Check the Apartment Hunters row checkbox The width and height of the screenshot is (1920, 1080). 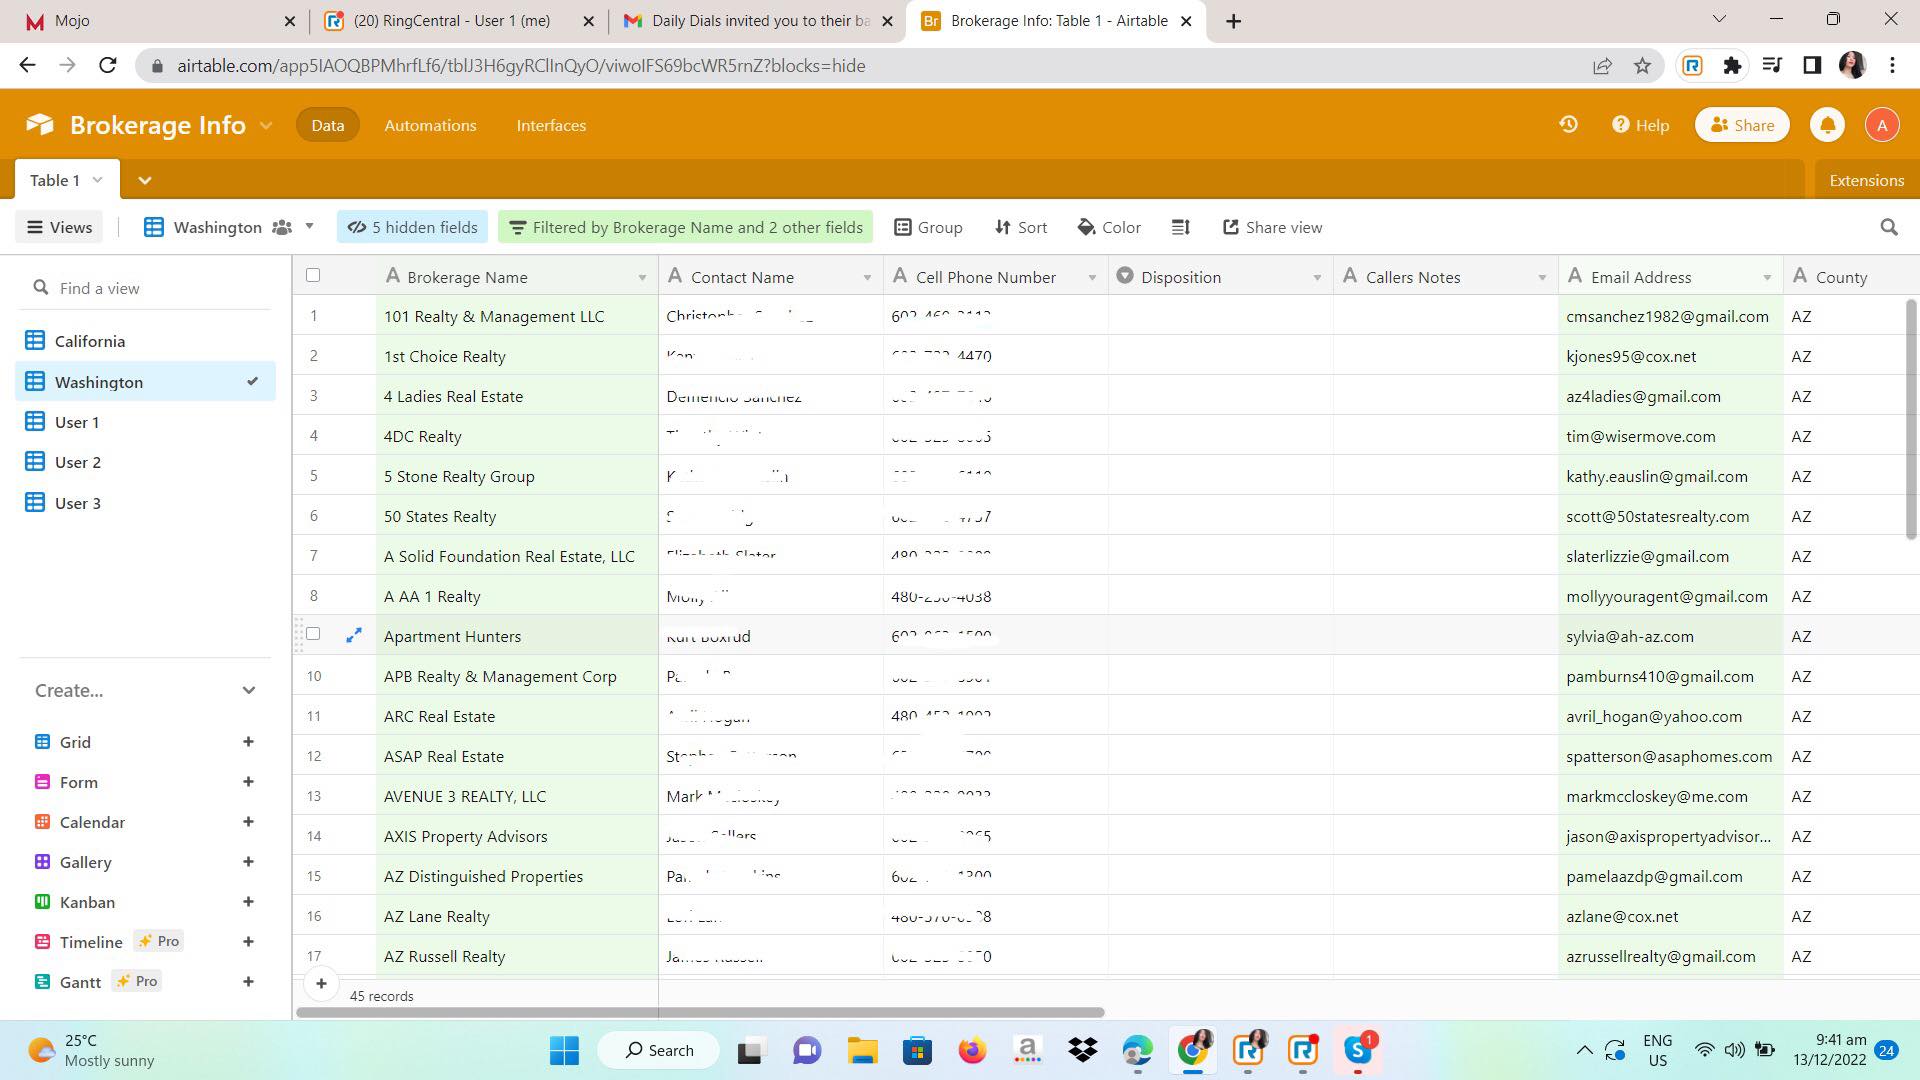point(313,634)
